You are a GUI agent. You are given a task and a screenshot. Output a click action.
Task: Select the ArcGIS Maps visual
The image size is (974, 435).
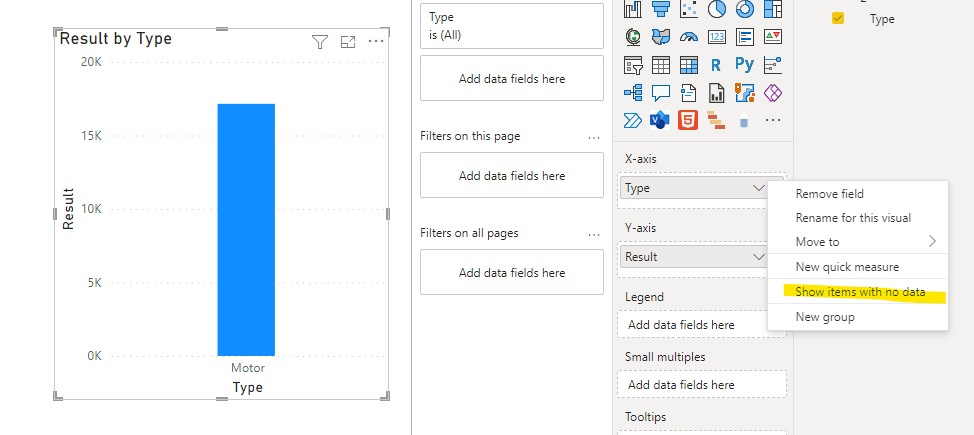[x=745, y=93]
